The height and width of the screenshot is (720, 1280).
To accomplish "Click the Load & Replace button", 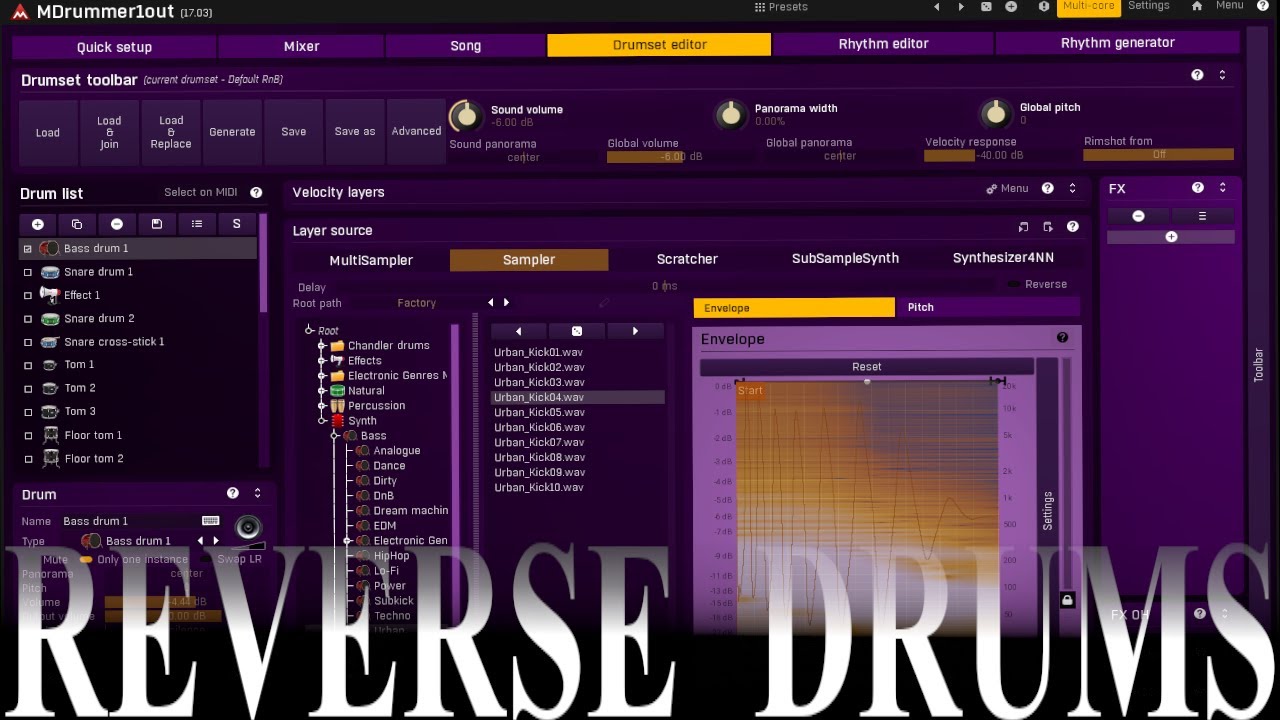I will click(x=171, y=132).
